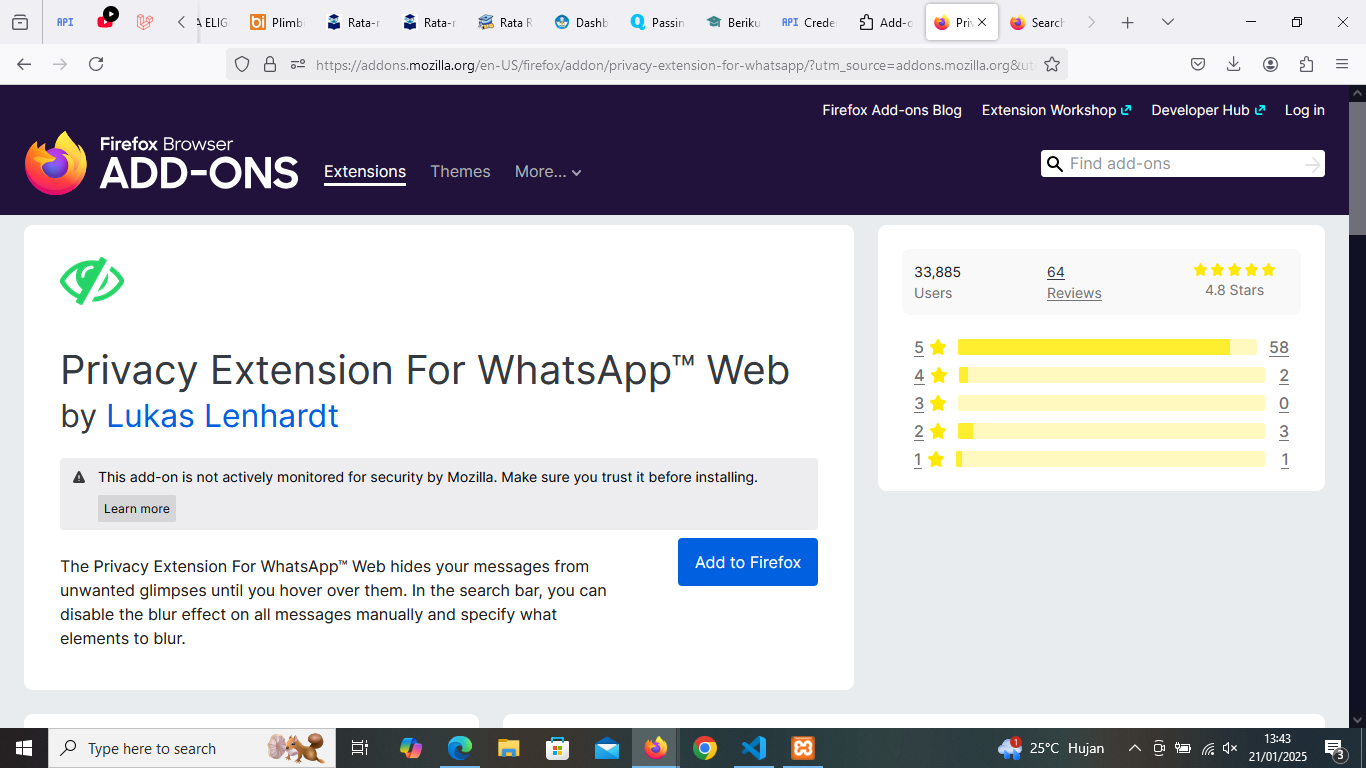Click the browser address bar URL
This screenshot has width=1366, height=768.
[675, 64]
